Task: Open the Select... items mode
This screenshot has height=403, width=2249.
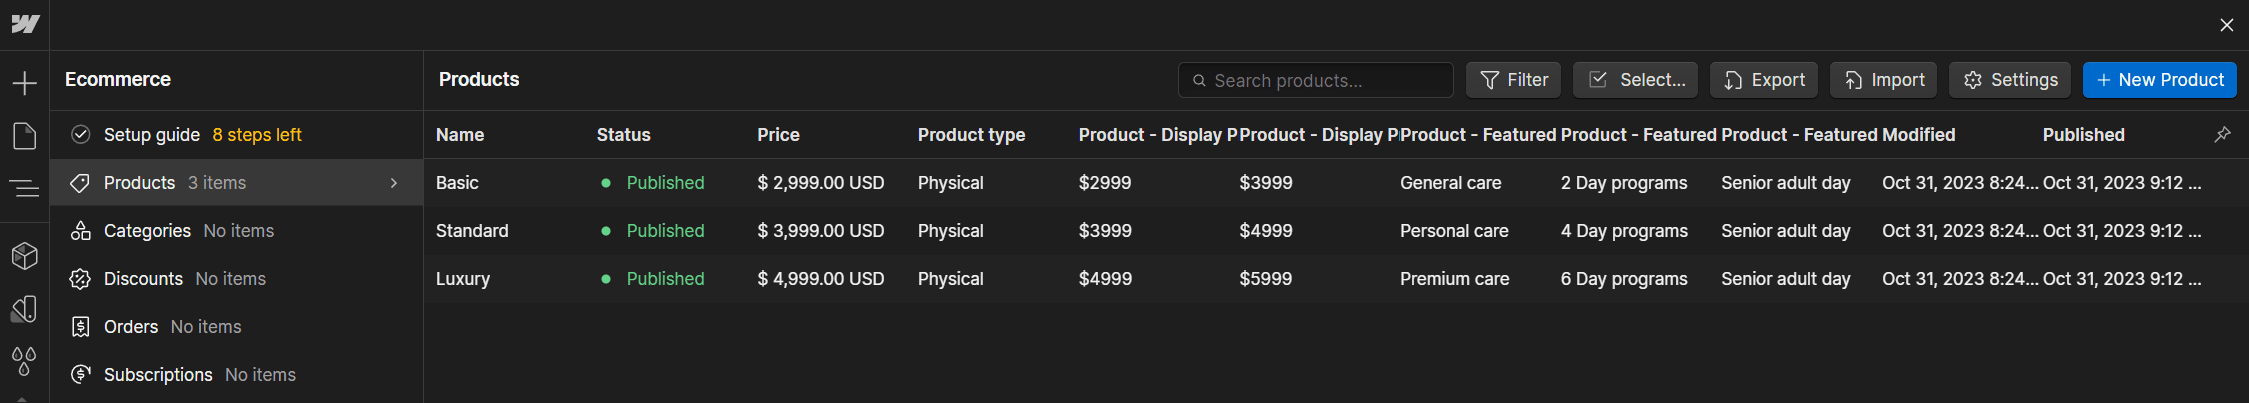Action: [1636, 80]
